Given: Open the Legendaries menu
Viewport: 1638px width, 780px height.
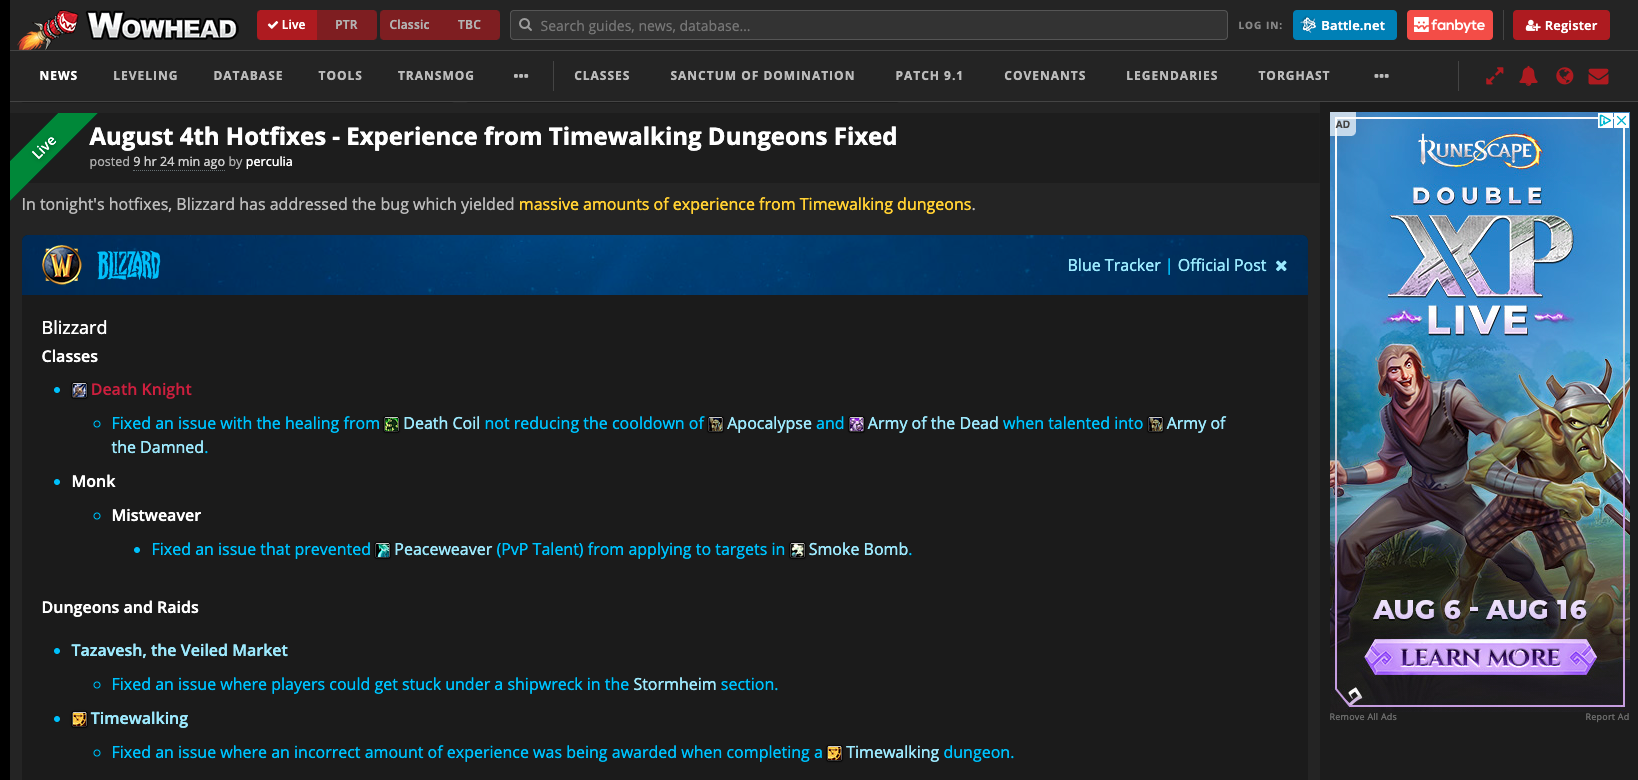Looking at the screenshot, I should click(1172, 76).
